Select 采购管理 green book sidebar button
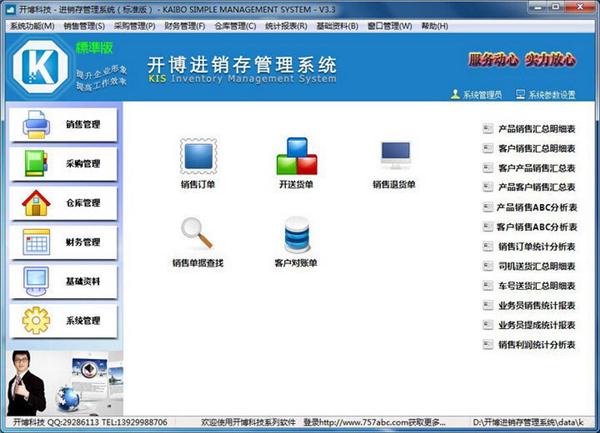Viewport: 600px width, 433px height. coord(63,164)
